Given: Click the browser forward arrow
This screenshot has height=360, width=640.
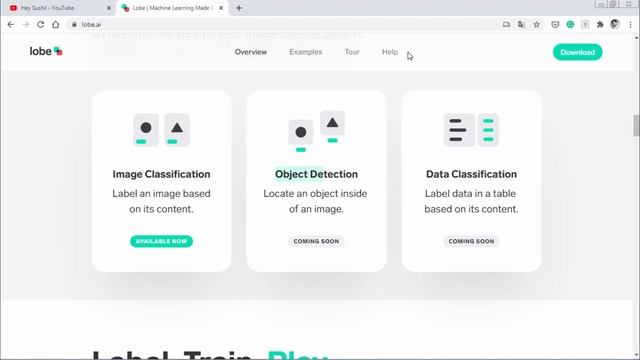Looking at the screenshot, I should (25, 24).
